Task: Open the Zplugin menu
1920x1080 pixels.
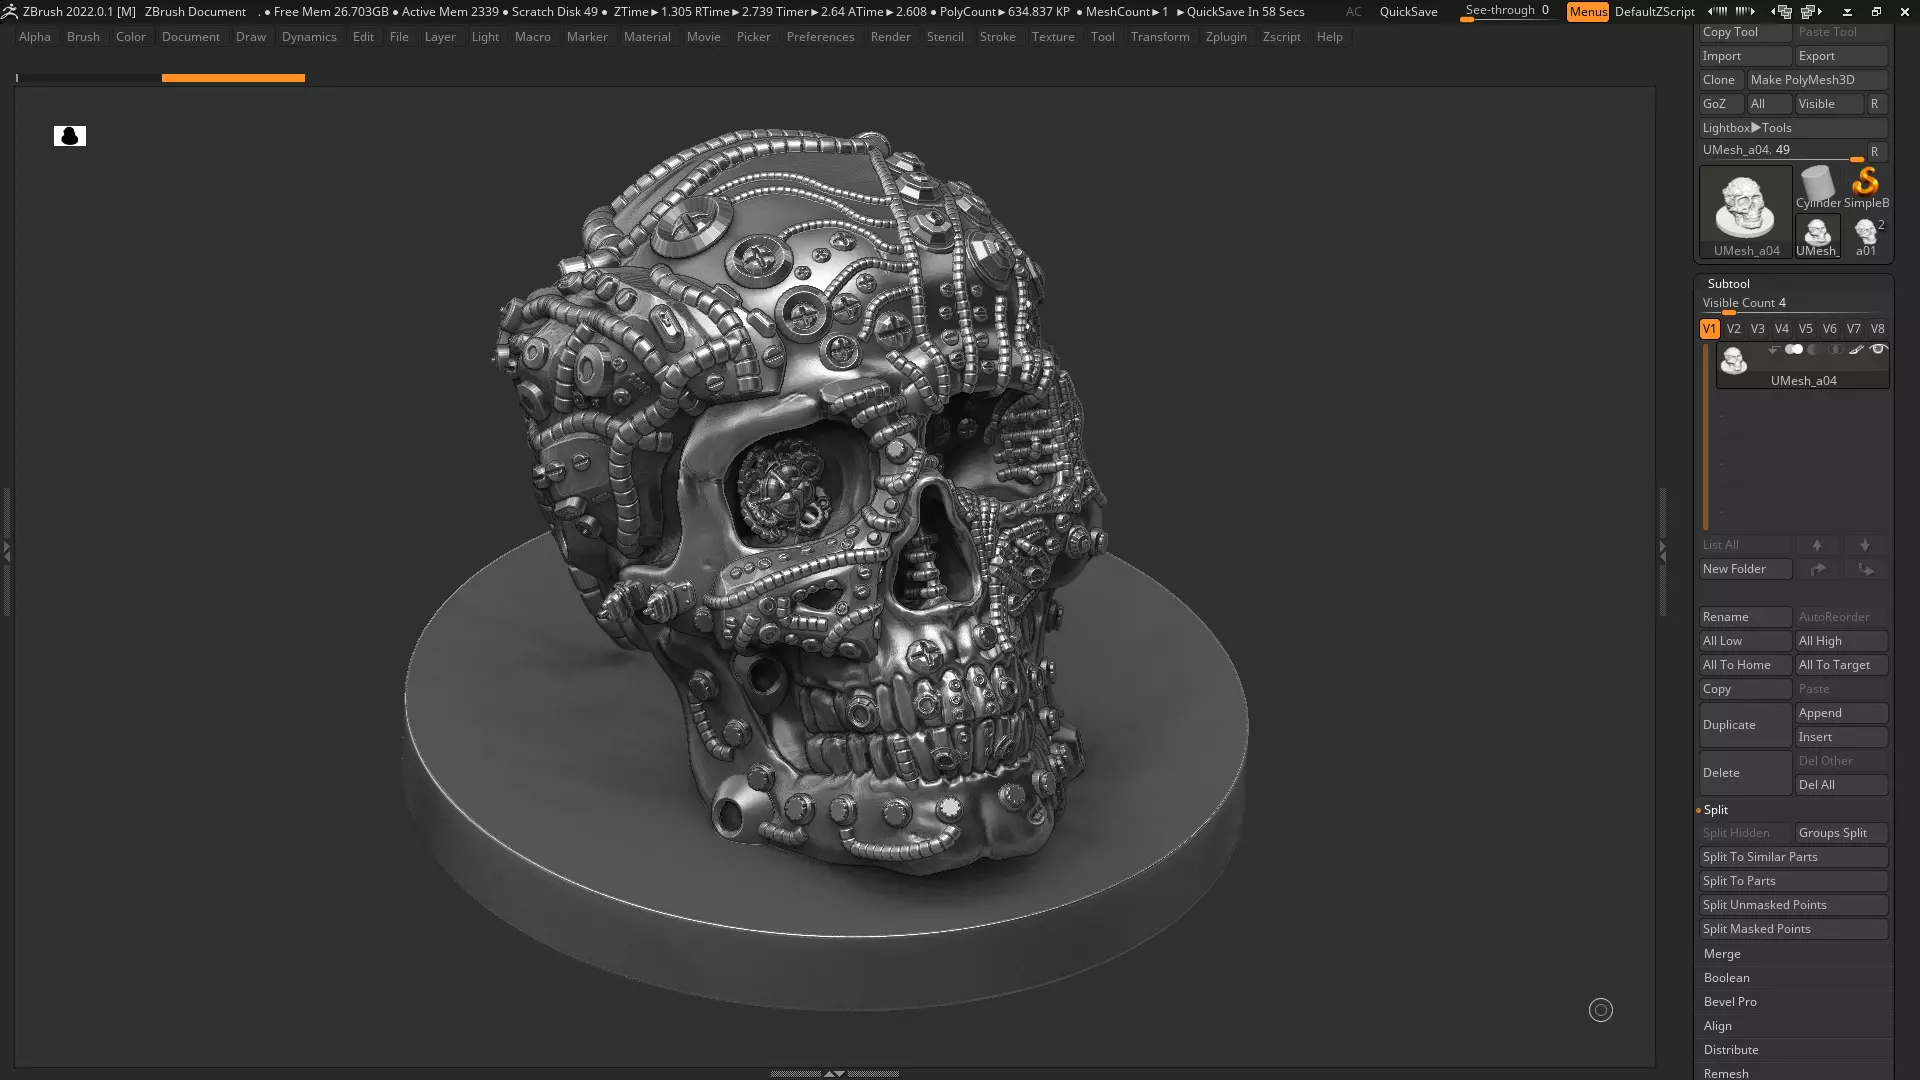Action: pos(1226,37)
